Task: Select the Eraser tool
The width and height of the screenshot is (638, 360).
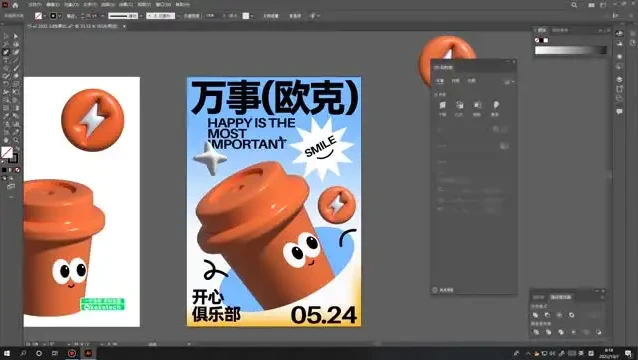Action: [x=16, y=76]
